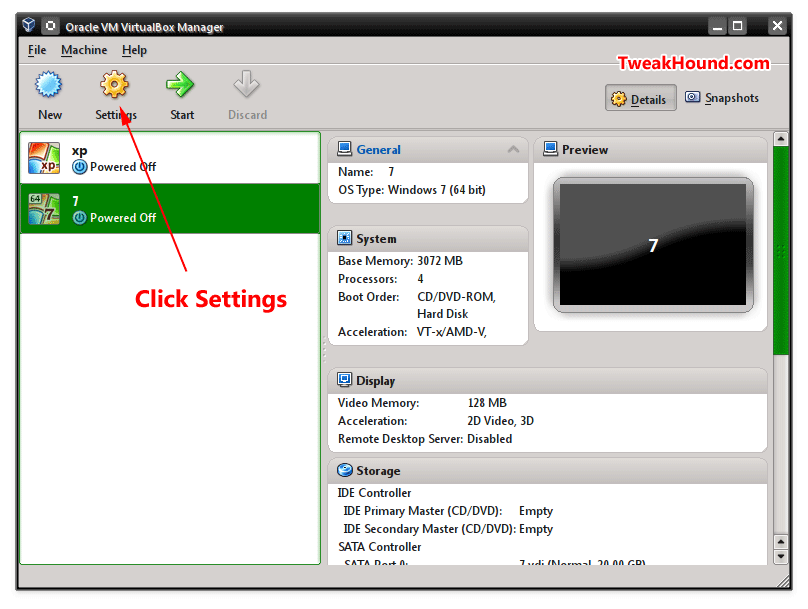The height and width of the screenshot is (609, 808).
Task: Click the IDE Controller label
Action: (374, 493)
